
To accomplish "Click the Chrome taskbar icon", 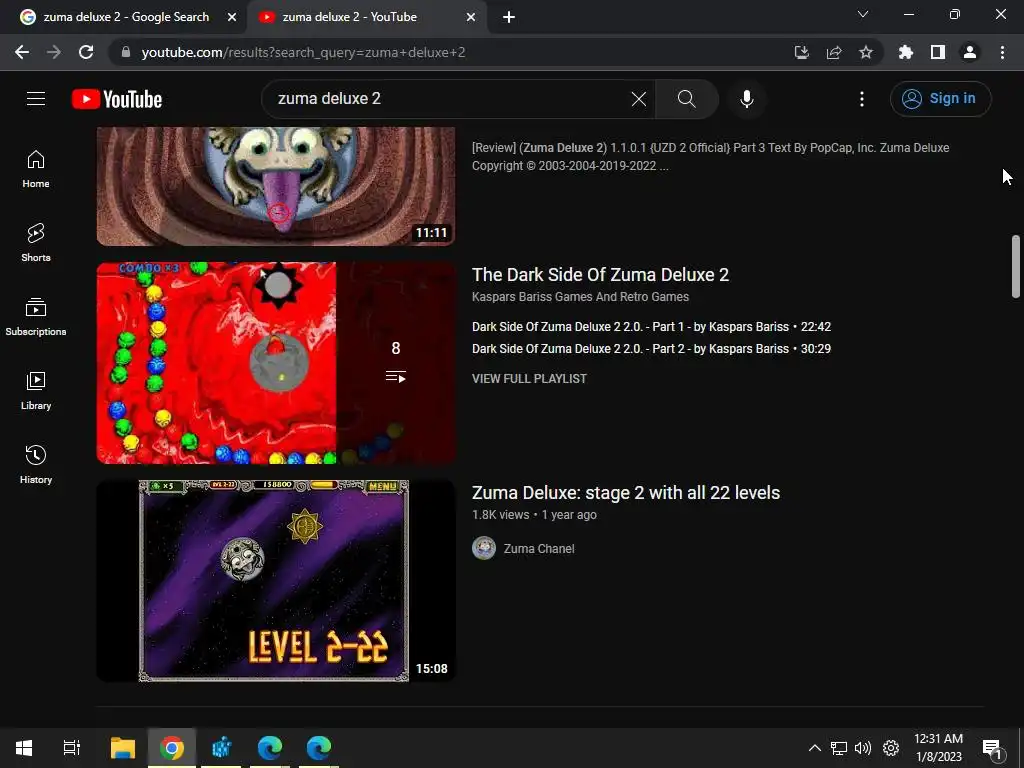I will tap(172, 748).
